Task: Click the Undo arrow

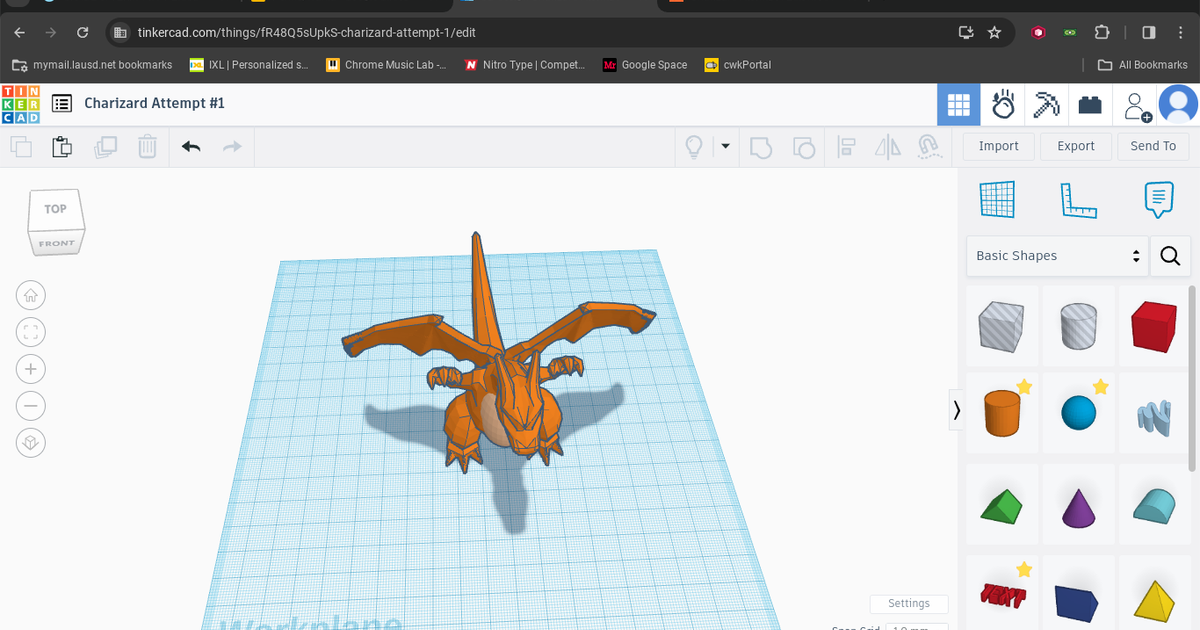Action: [190, 146]
